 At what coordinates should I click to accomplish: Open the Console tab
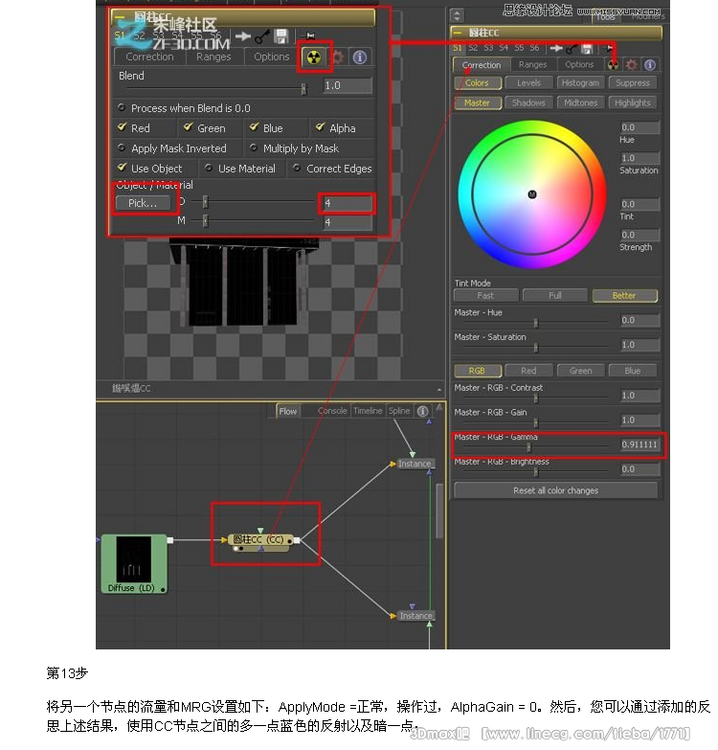332,411
